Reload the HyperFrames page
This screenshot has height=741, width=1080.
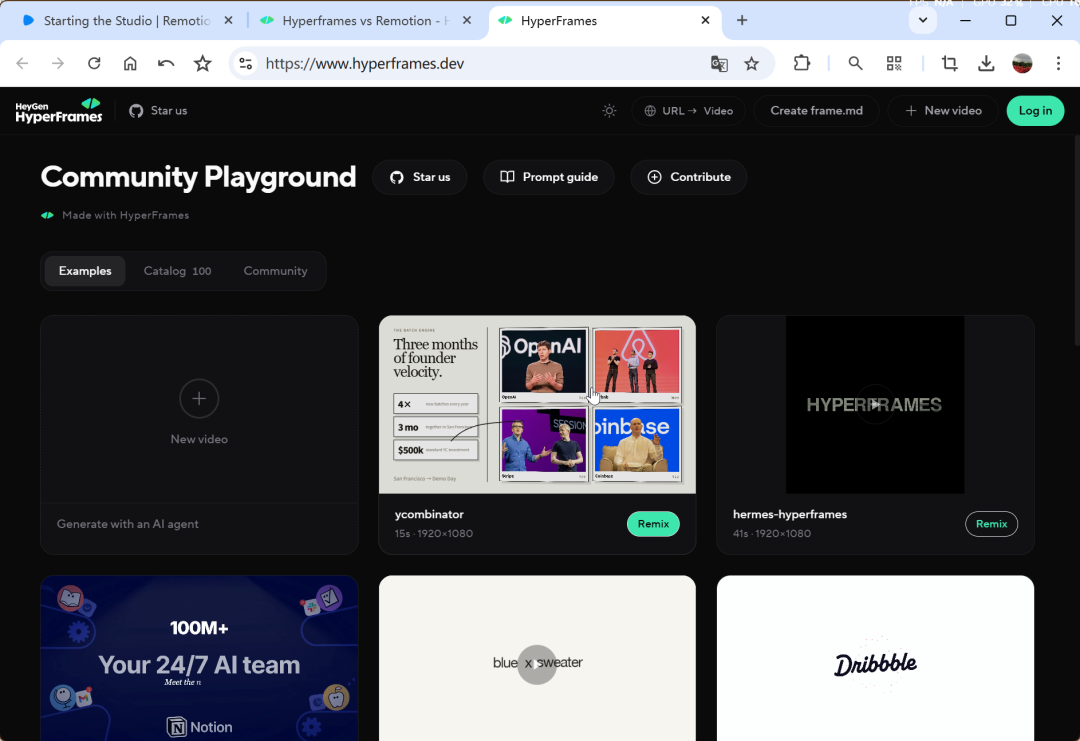click(94, 63)
